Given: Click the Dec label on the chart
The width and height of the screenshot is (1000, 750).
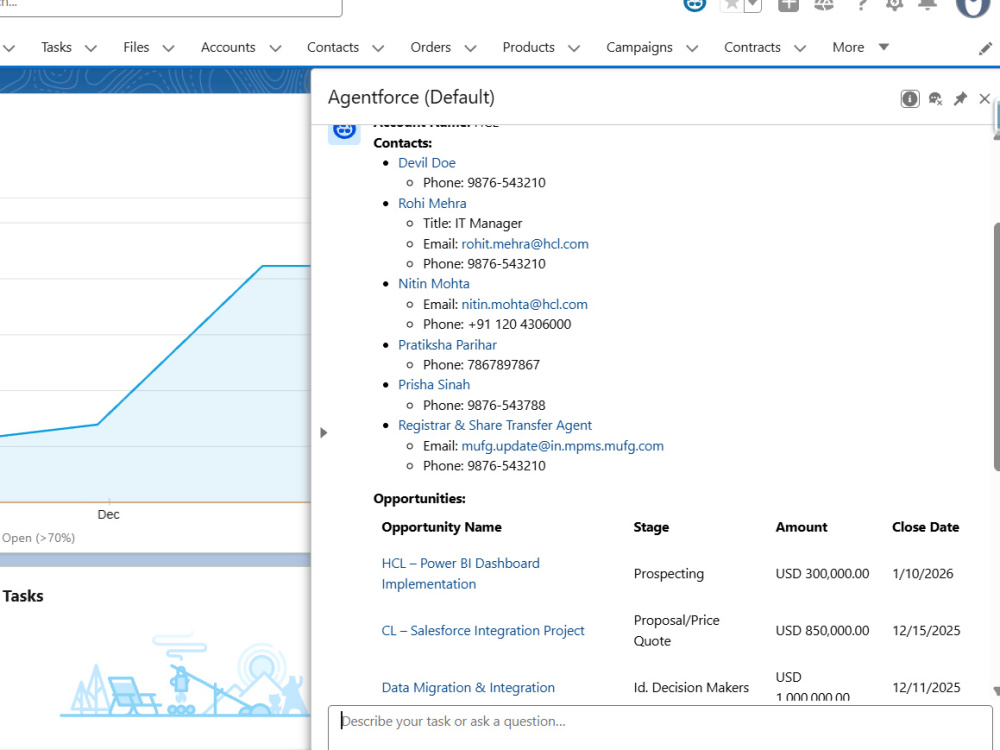Looking at the screenshot, I should pos(108,514).
